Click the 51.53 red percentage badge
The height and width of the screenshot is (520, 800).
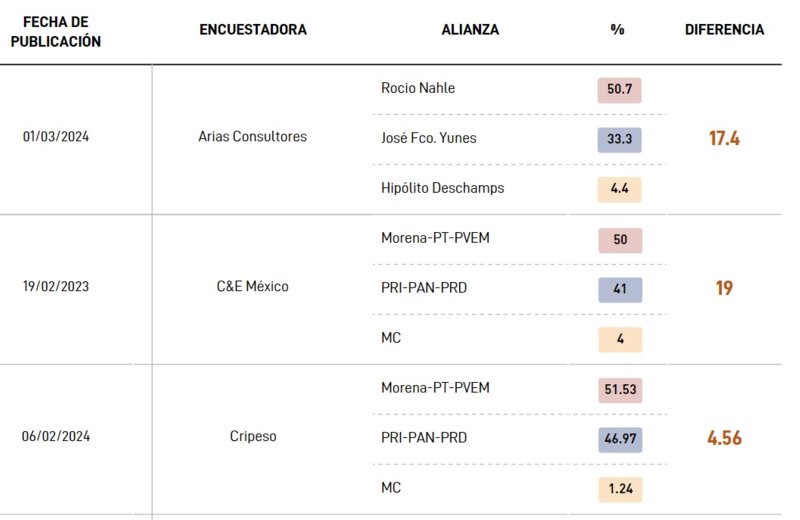click(x=620, y=390)
